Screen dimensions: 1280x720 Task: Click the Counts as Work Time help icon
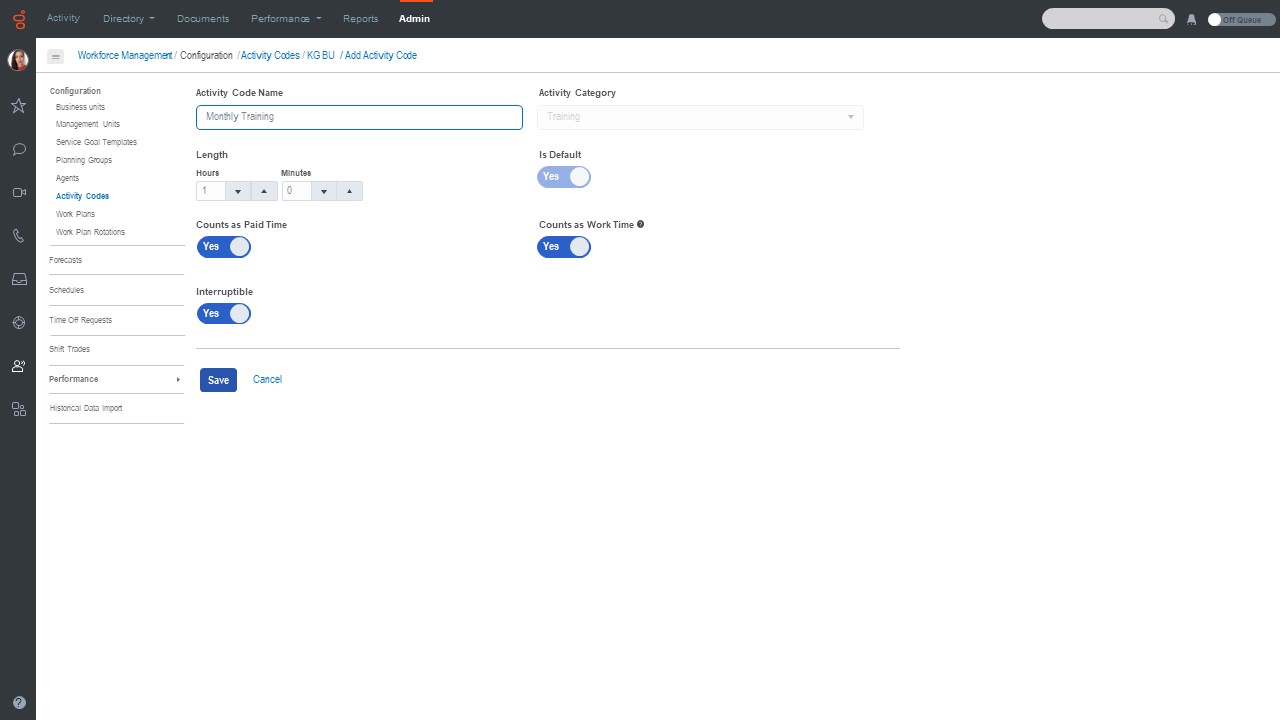[x=640, y=224]
